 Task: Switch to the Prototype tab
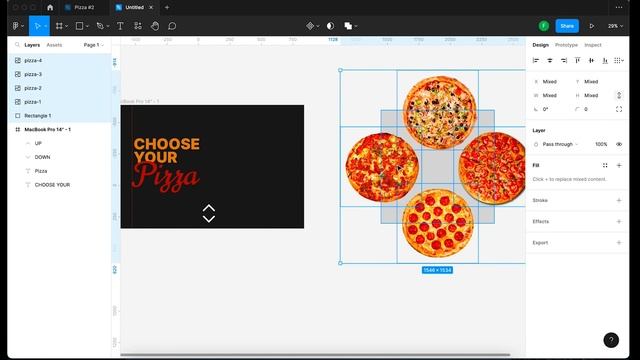point(566,45)
